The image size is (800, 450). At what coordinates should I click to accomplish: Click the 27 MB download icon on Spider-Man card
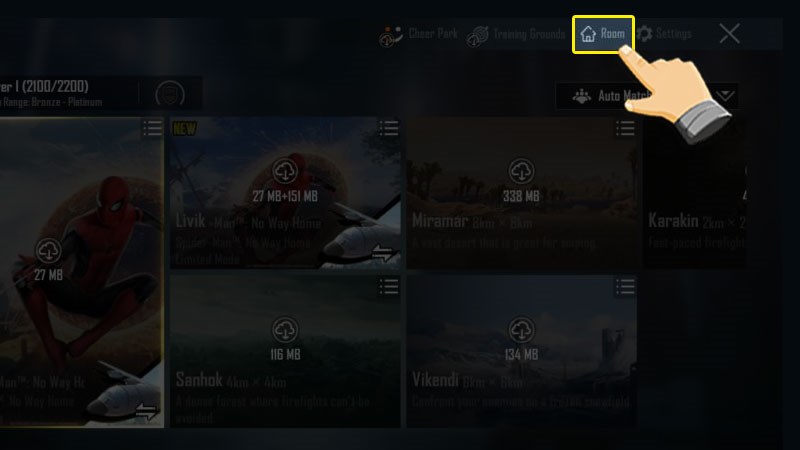tap(48, 251)
